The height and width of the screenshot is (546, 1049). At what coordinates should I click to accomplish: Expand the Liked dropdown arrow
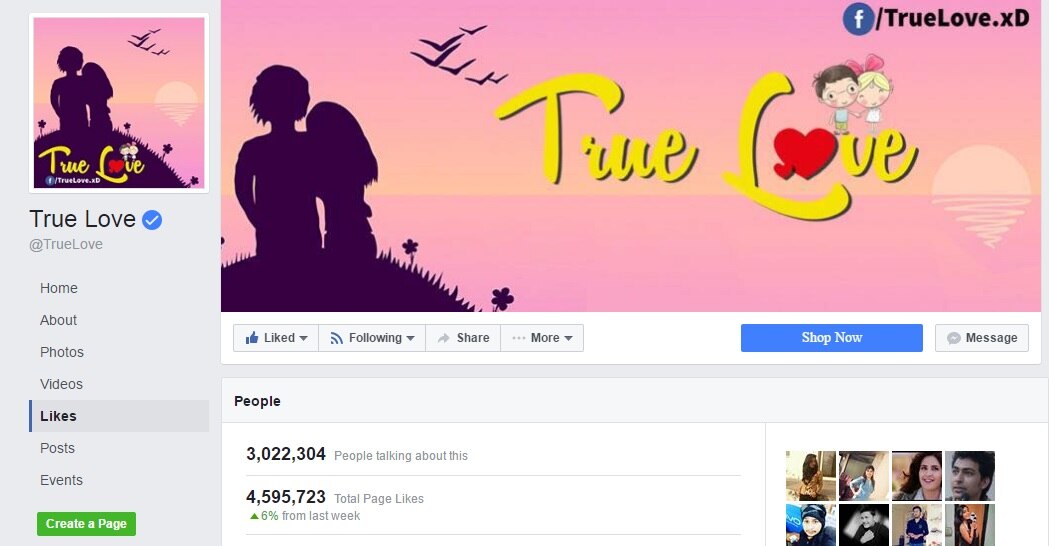click(x=303, y=339)
